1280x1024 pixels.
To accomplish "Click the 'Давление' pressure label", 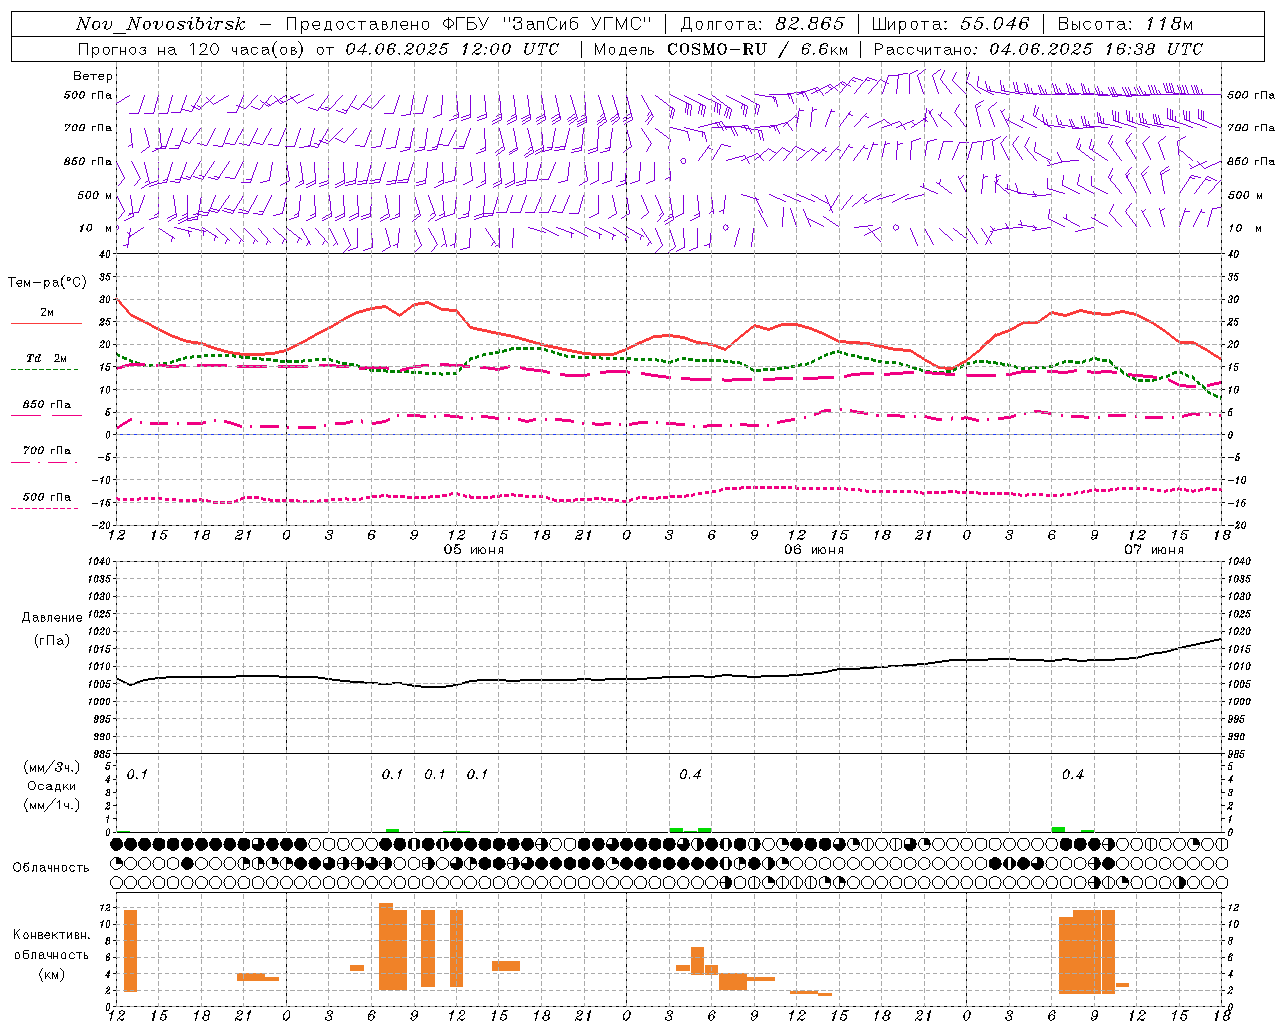I will (52, 618).
